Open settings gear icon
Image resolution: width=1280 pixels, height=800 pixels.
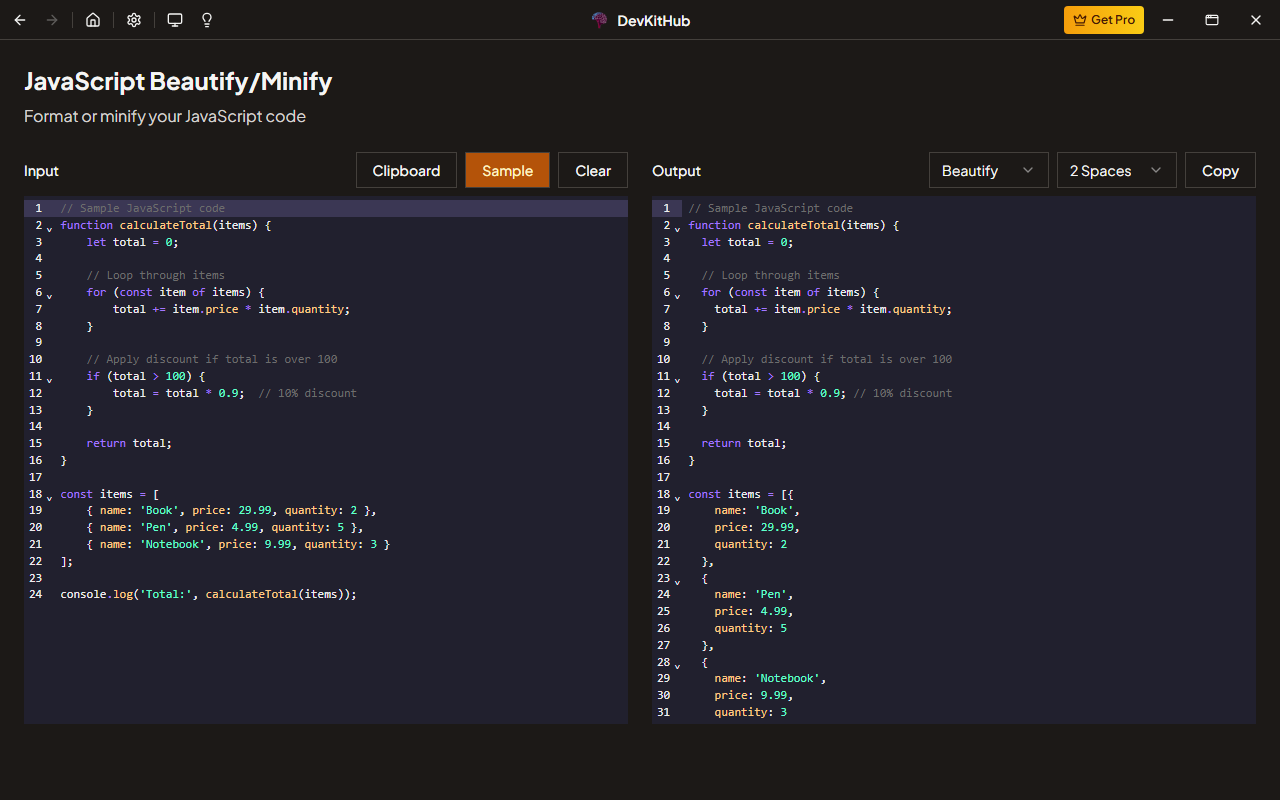134,20
